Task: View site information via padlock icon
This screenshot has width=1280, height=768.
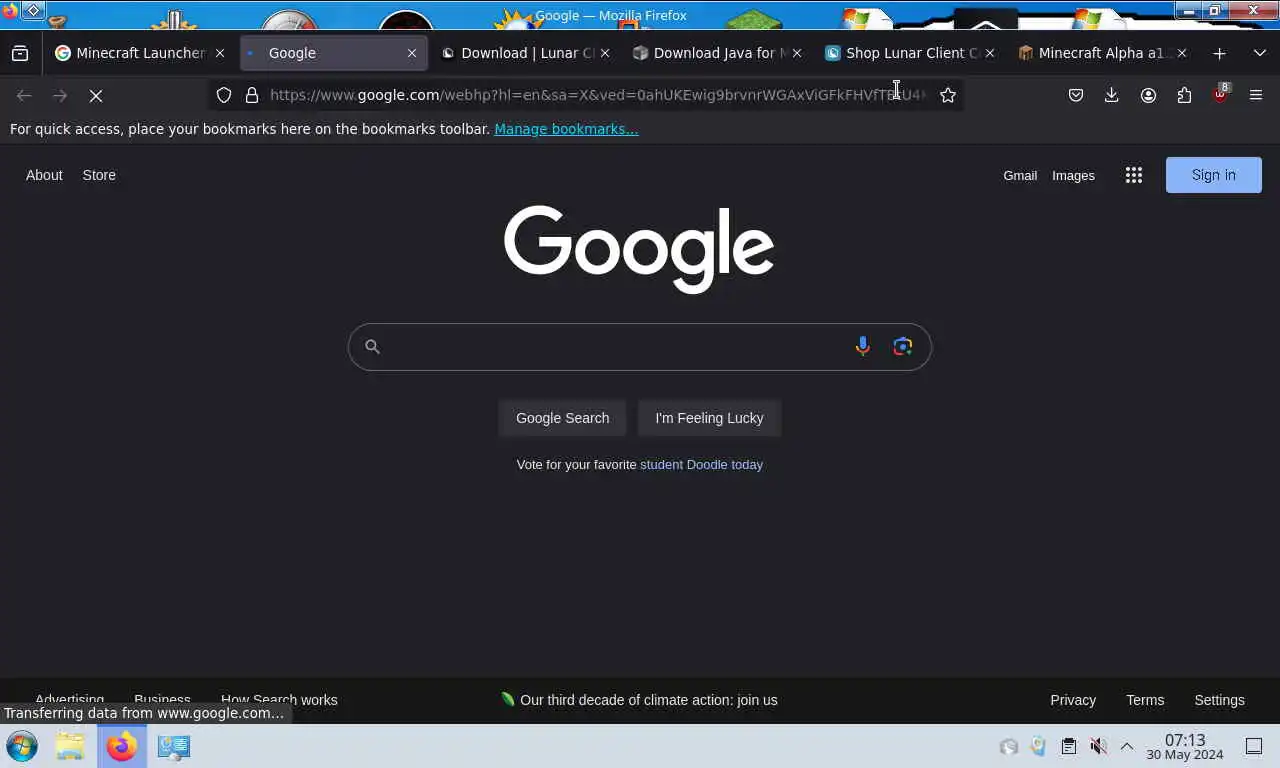Action: point(252,95)
